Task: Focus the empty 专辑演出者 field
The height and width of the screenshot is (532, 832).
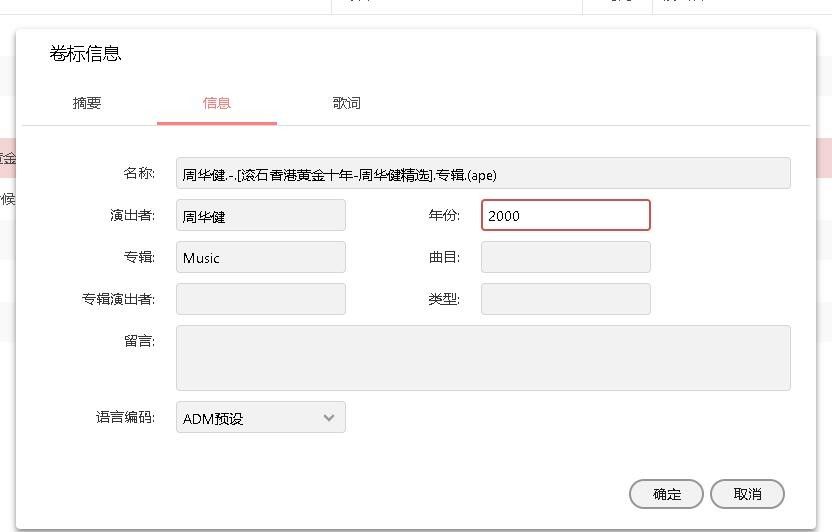Action: click(261, 299)
